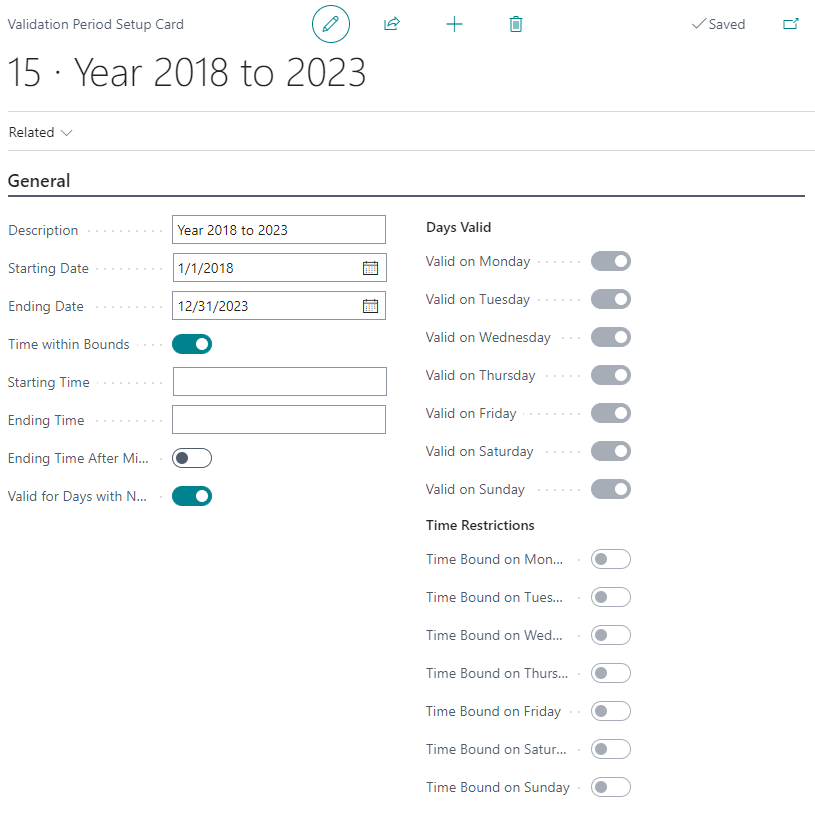Click the plus icon to create new record
Screen dimensions: 815x819
(454, 24)
